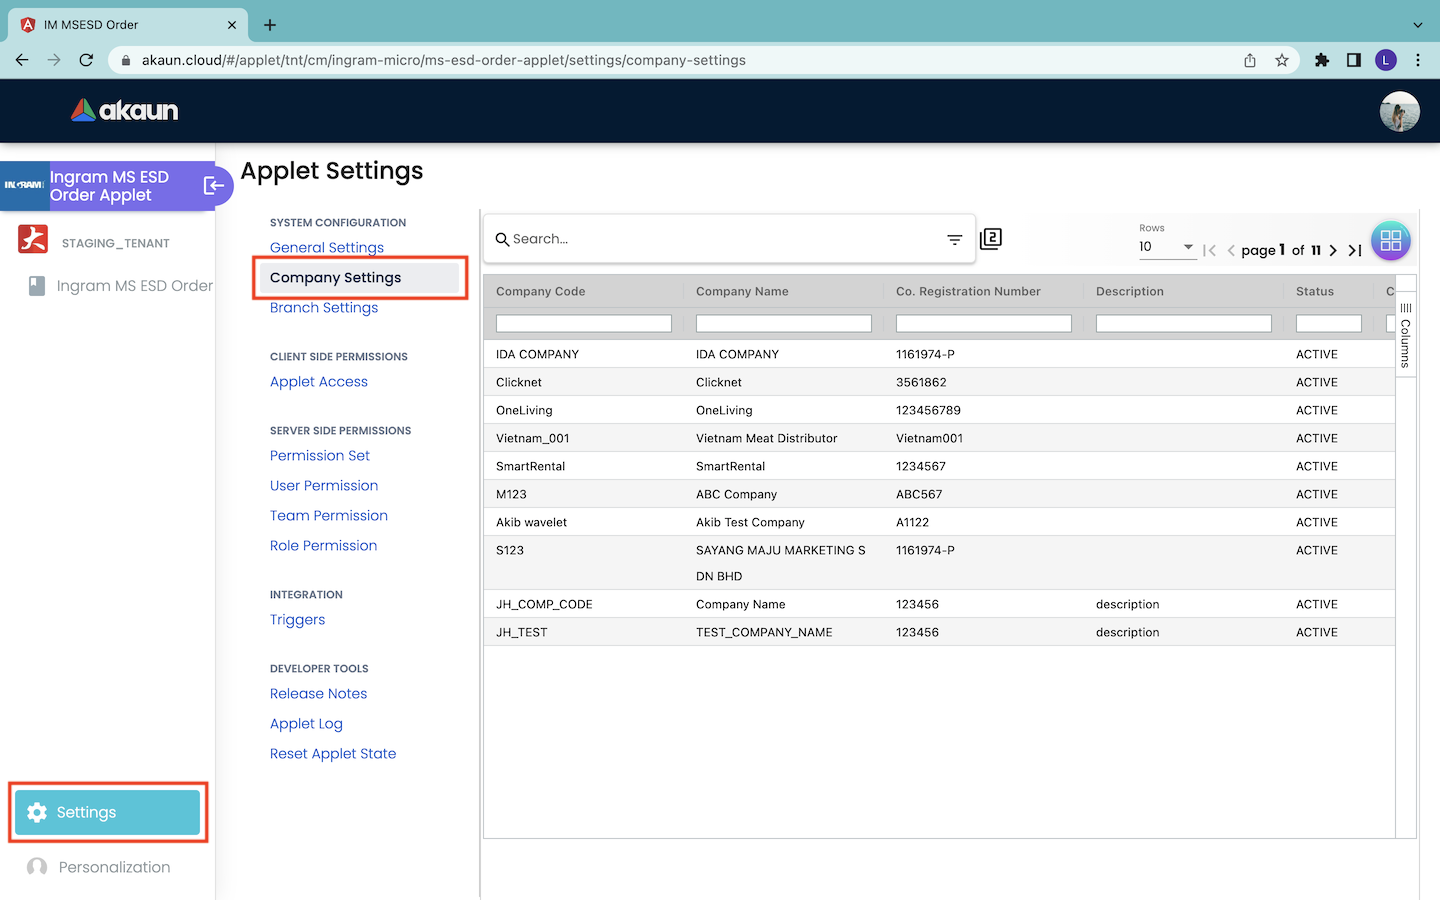Jump to last page arrow

(1355, 251)
